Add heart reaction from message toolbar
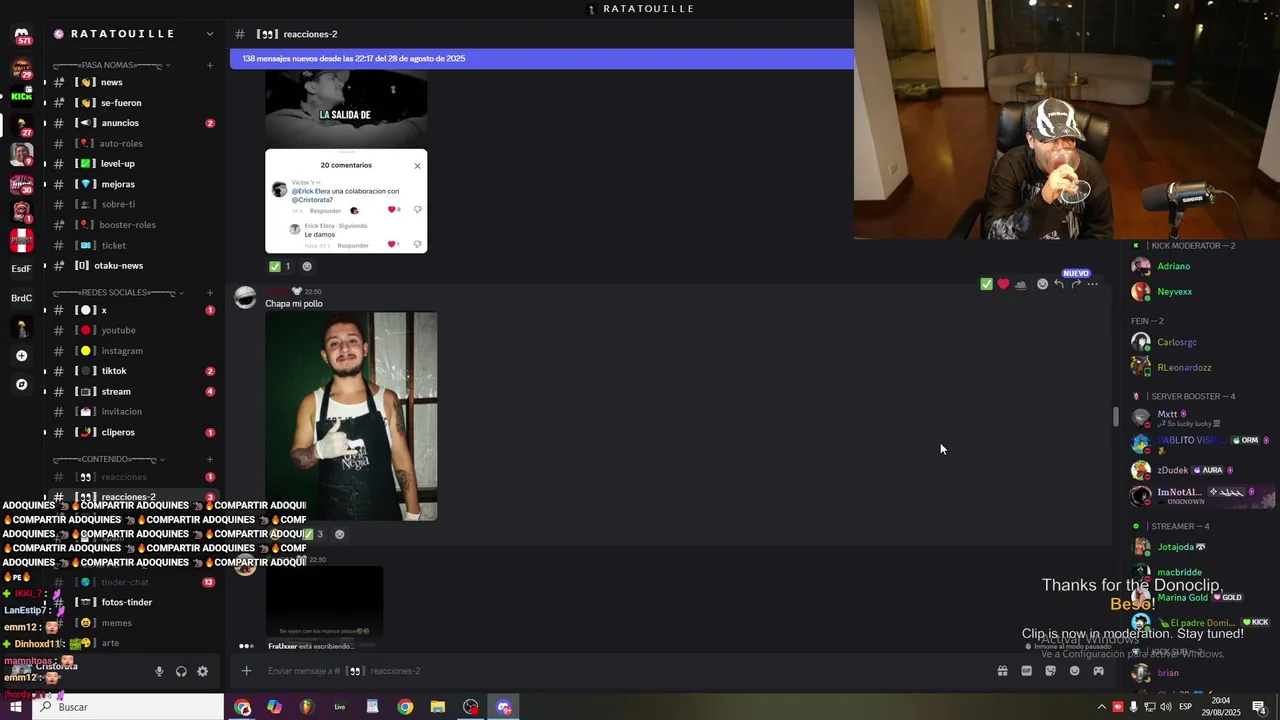The image size is (1280, 720). point(1004,285)
